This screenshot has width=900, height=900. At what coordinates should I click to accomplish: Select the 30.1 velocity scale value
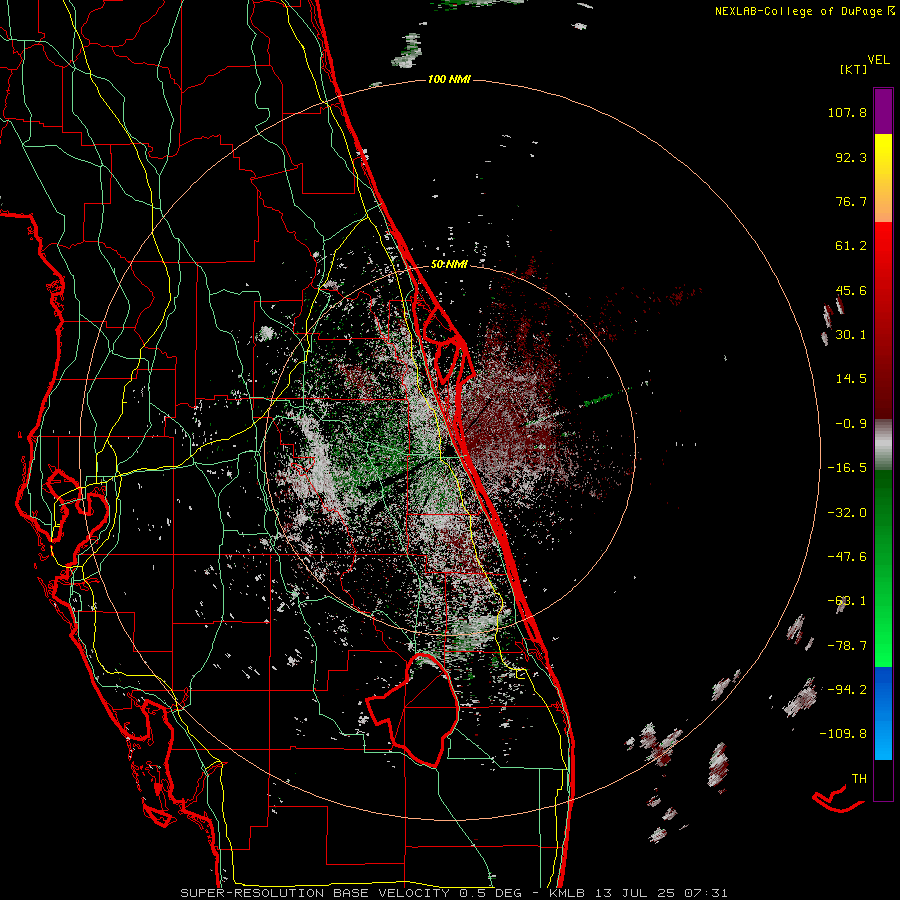pyautogui.click(x=851, y=335)
